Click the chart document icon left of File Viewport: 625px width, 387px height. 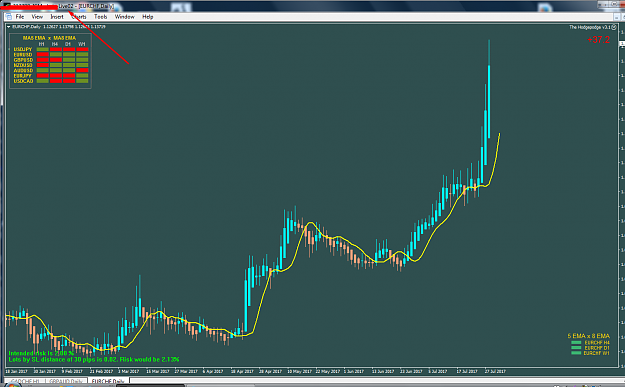tap(9, 17)
